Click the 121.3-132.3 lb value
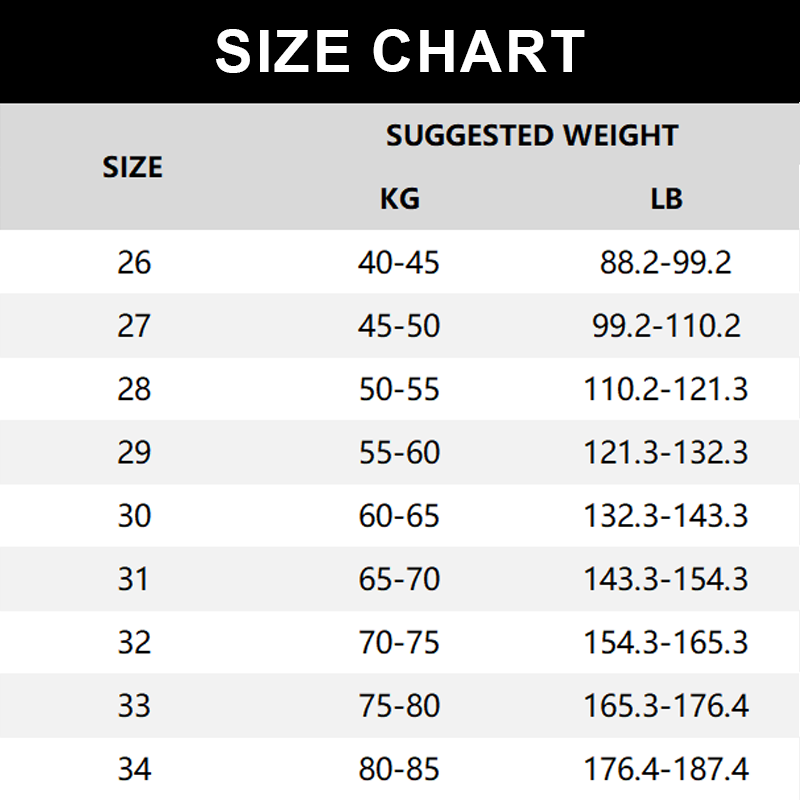 coord(666,452)
